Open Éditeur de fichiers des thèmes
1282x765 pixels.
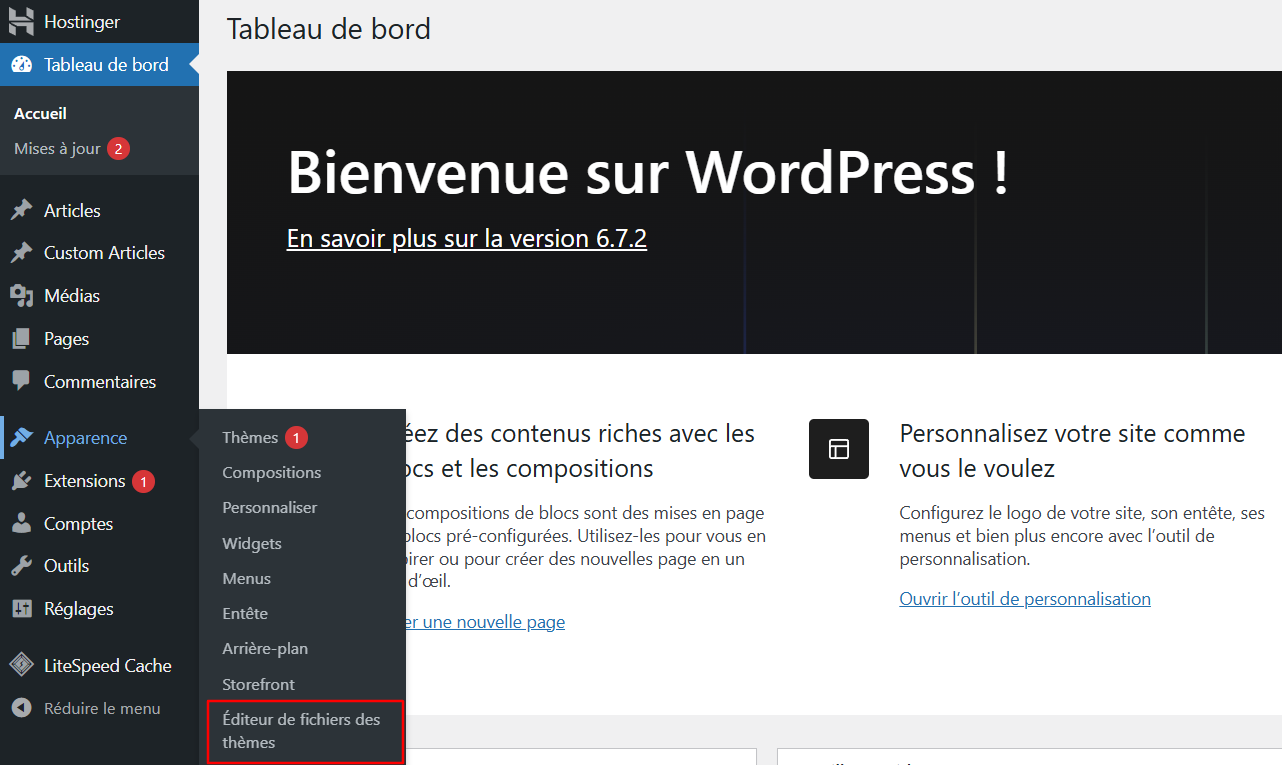click(301, 729)
